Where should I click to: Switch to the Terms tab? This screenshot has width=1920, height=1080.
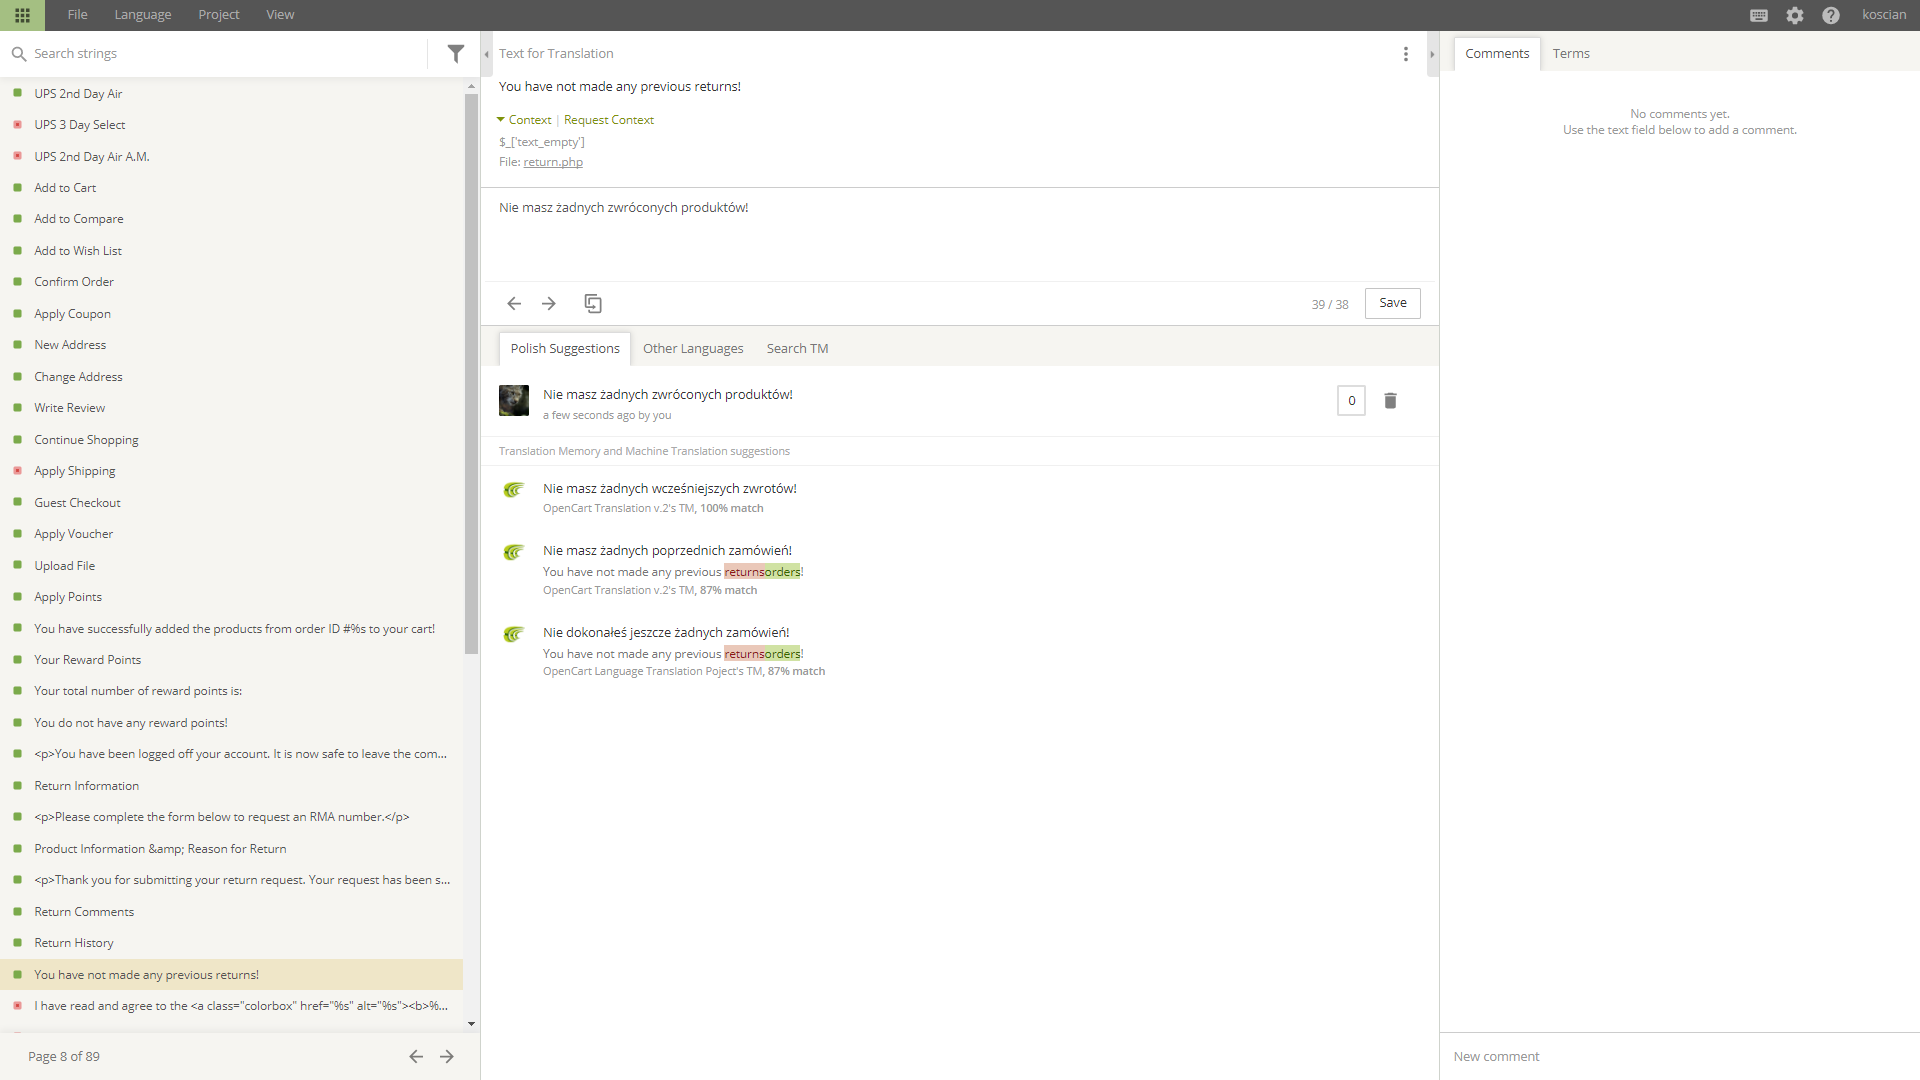tap(1571, 54)
